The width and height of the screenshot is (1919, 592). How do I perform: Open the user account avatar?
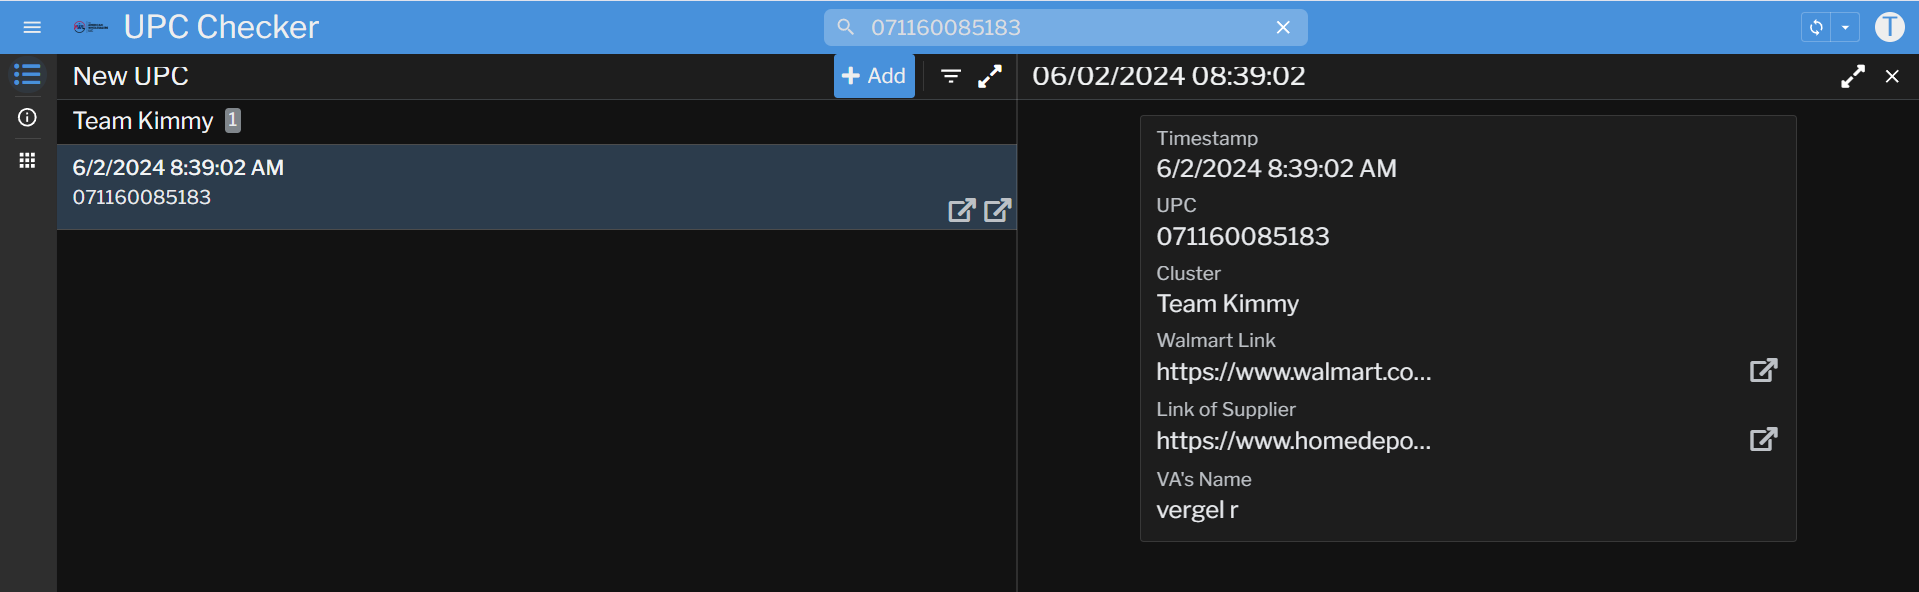point(1889,27)
